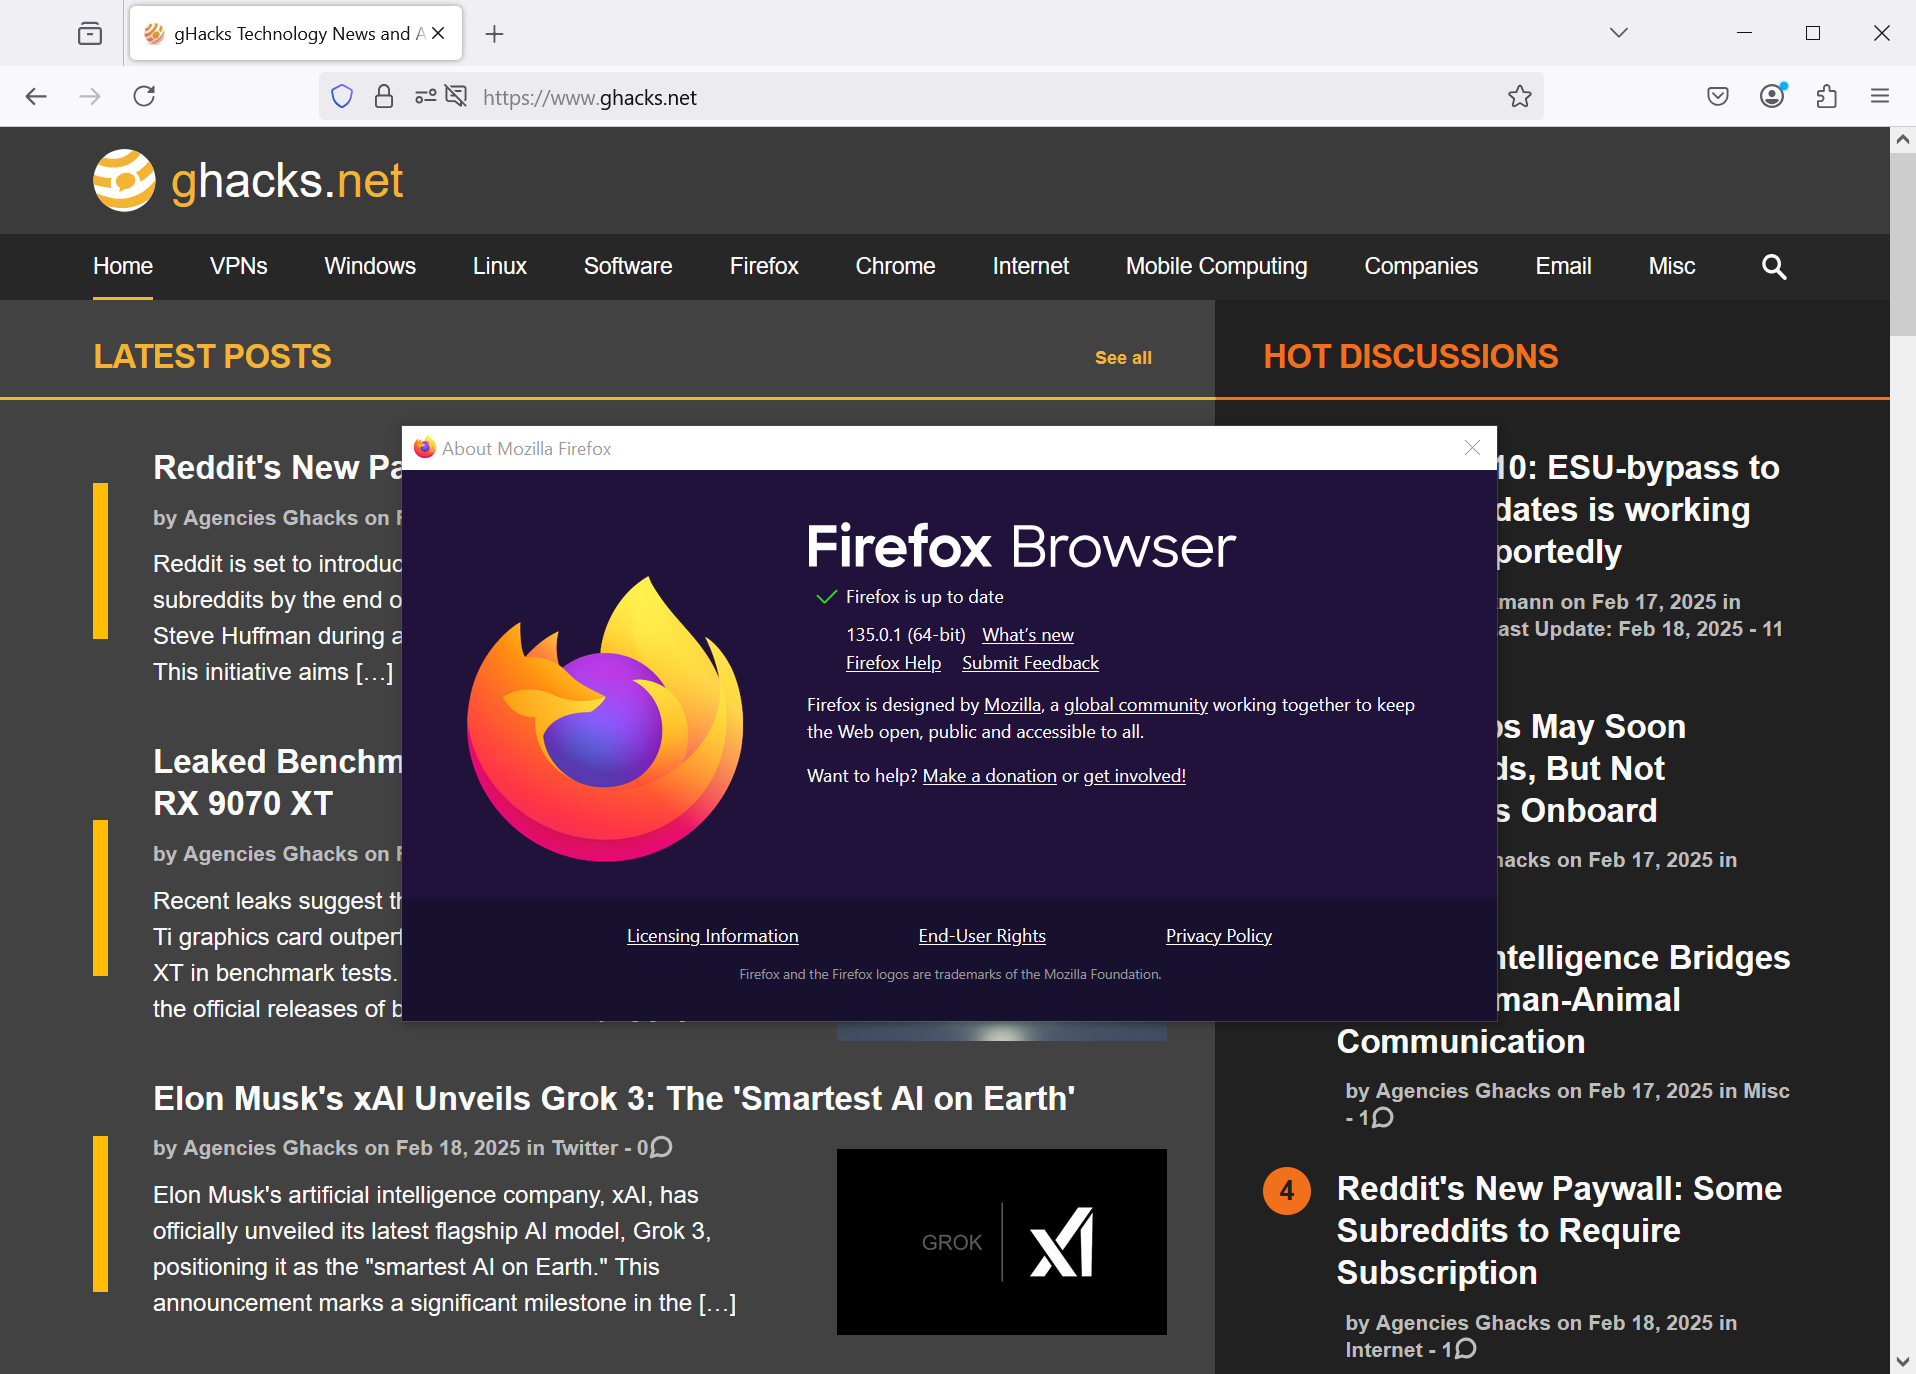Viewport: 1916px width, 1374px height.
Task: Close the About Mozilla Firefox dialog
Action: point(1472,448)
